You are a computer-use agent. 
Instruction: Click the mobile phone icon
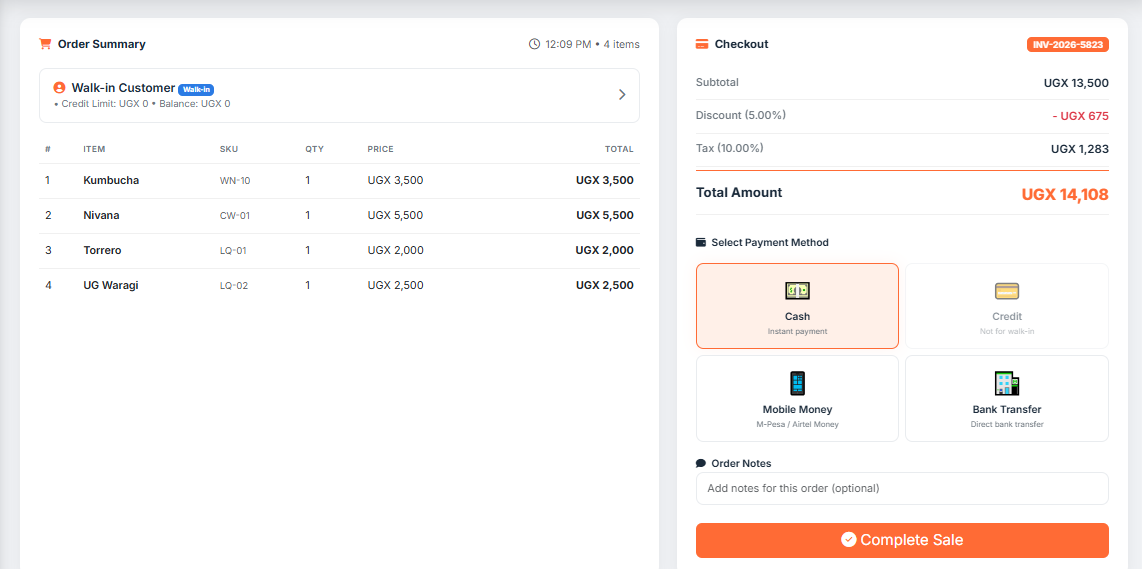798,383
